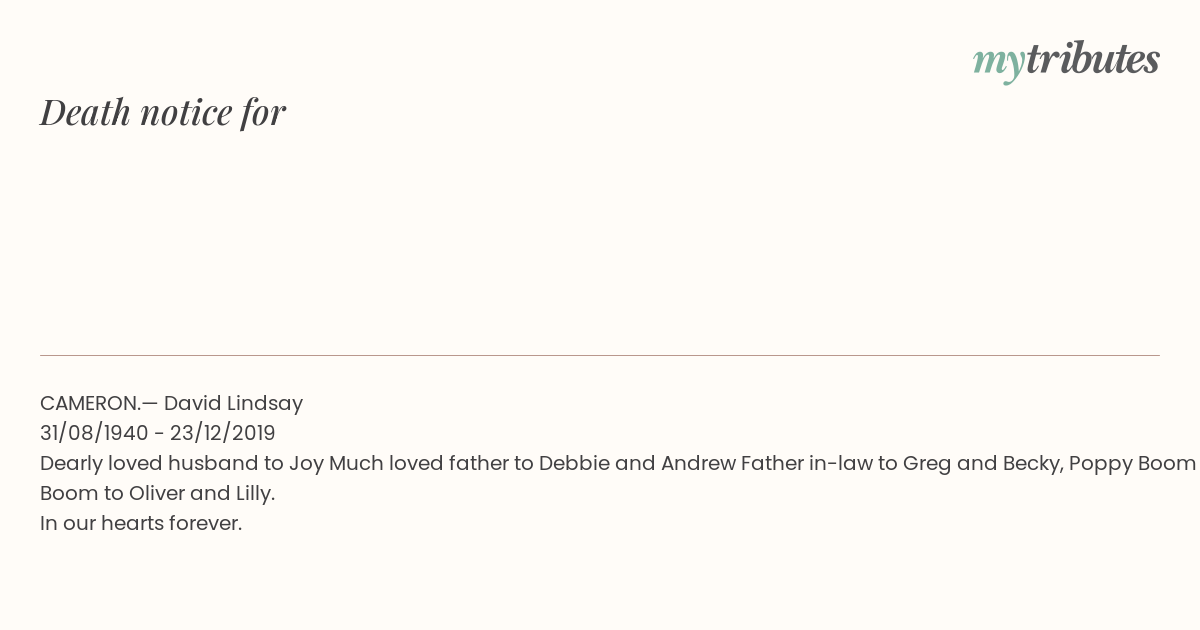Click the birth date 31/08/1940

[x=93, y=433]
